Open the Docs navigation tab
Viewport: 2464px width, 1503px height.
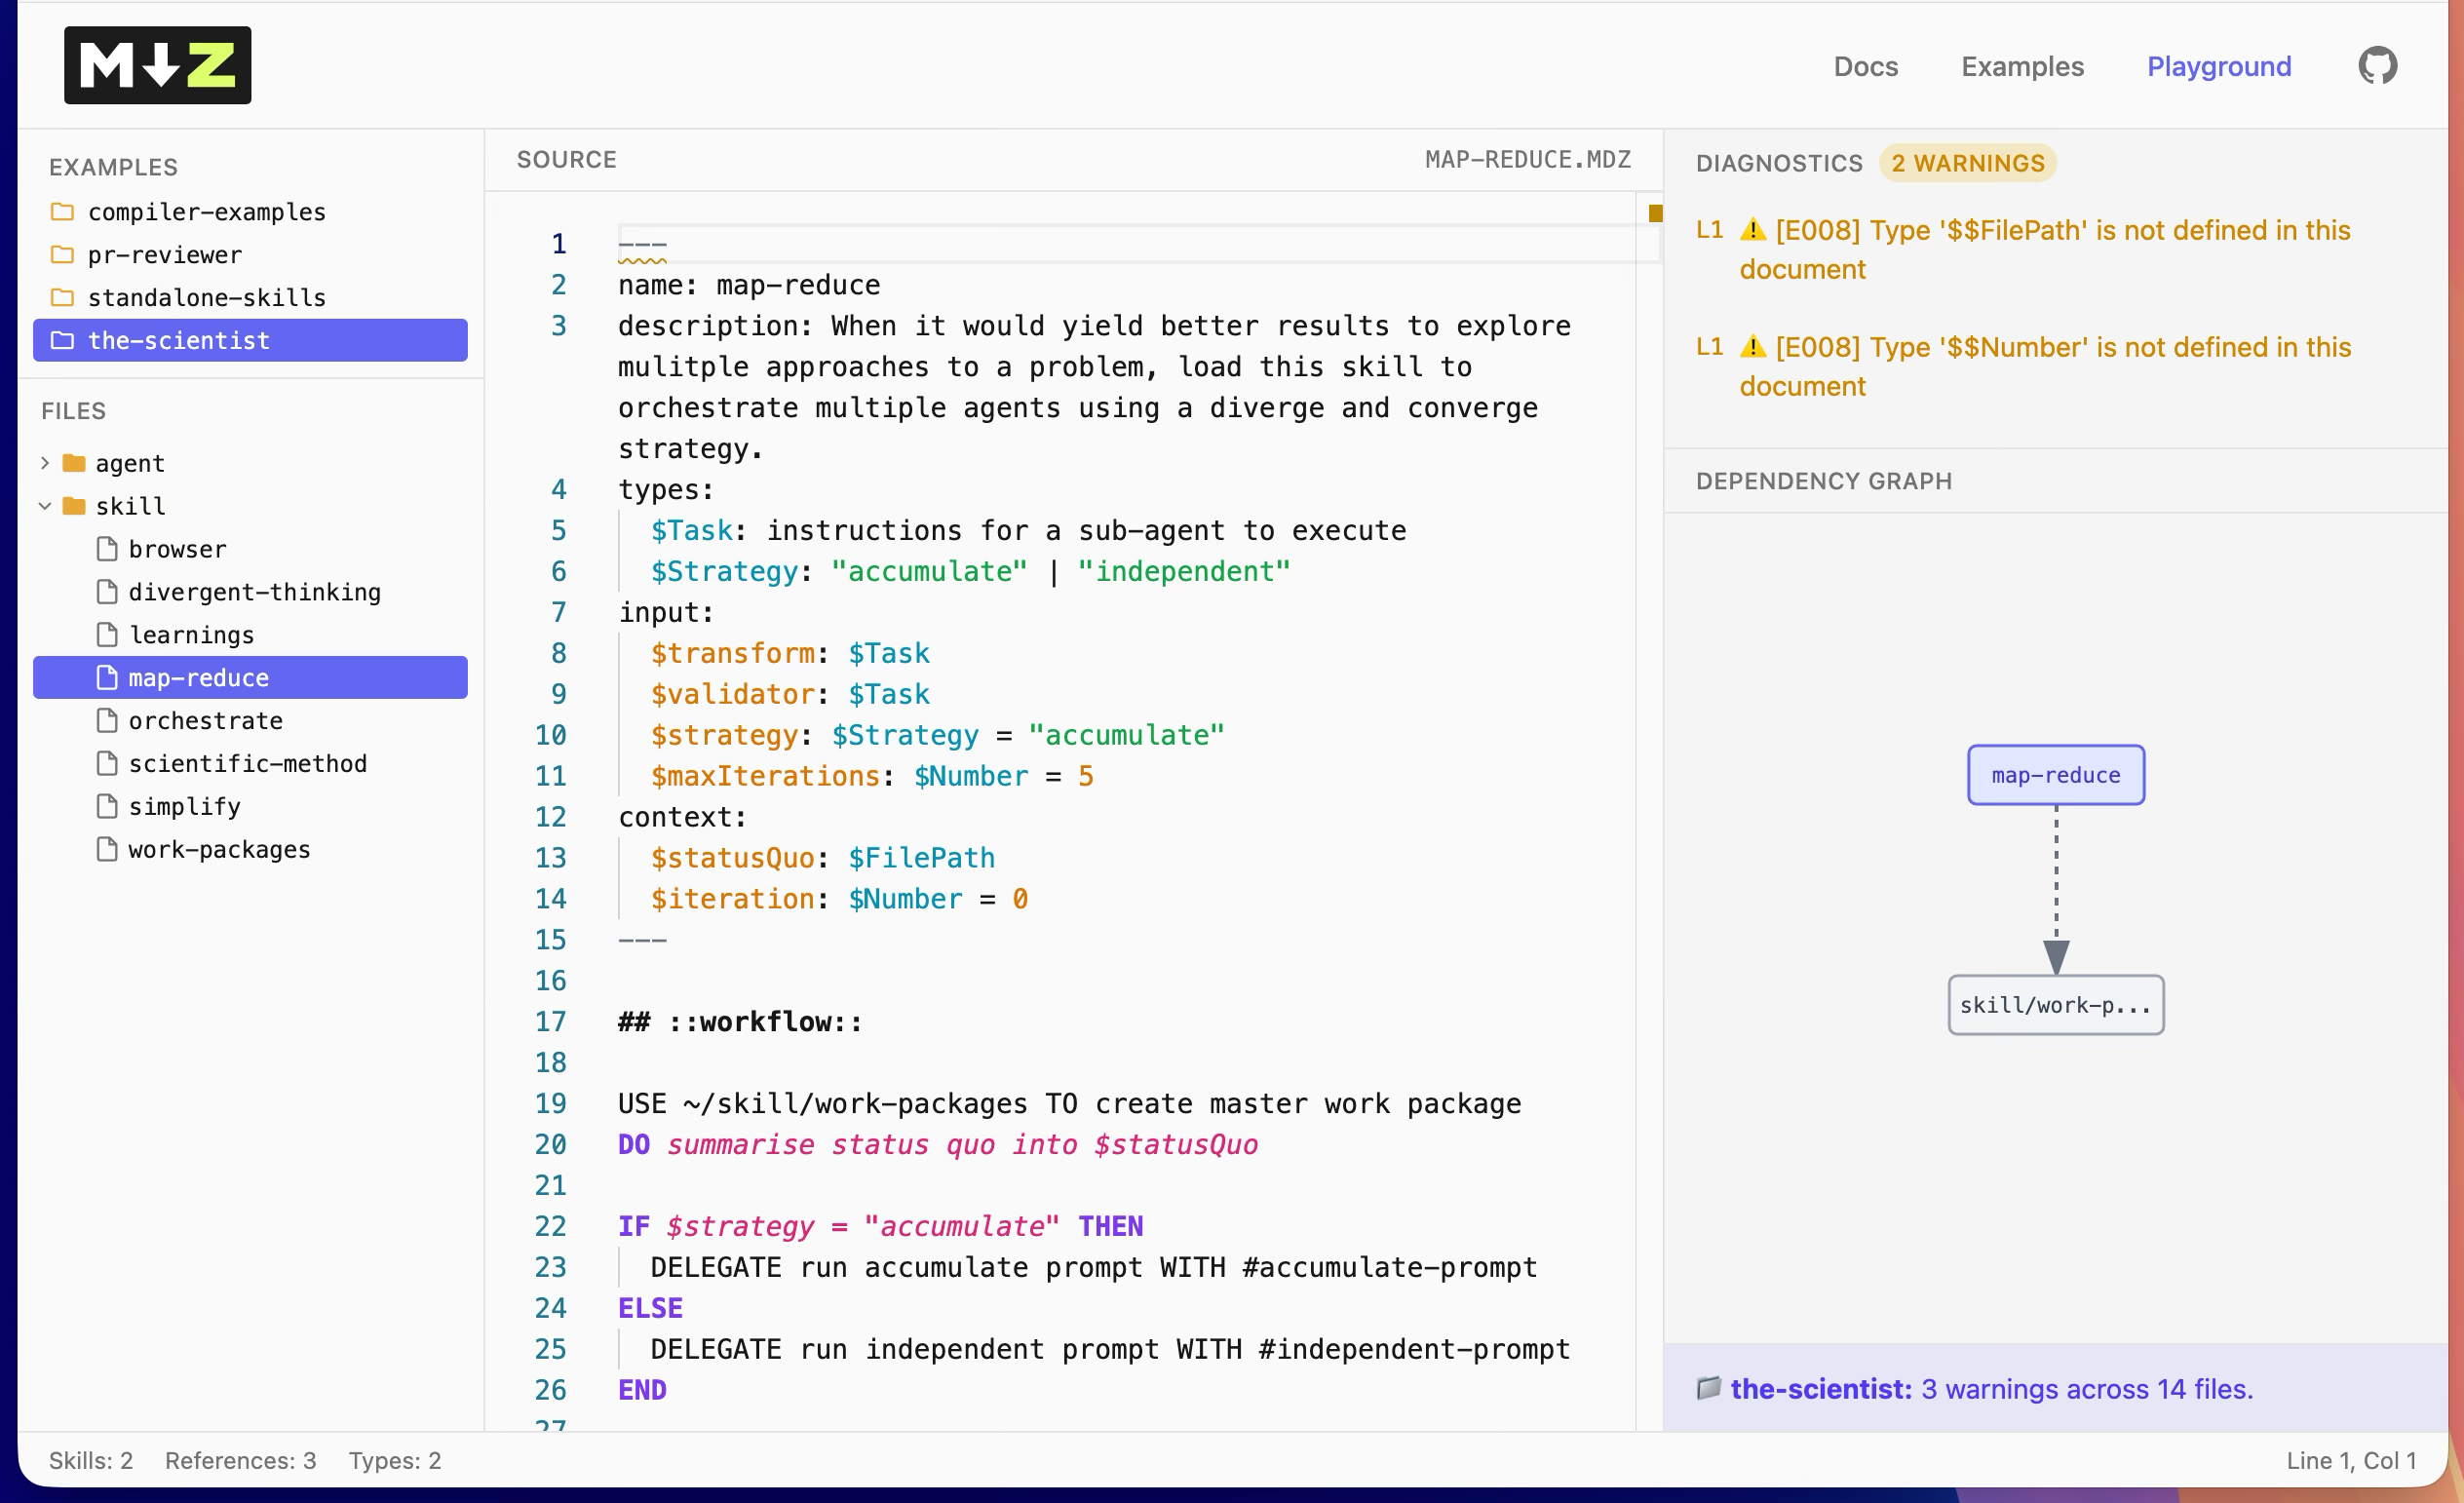(x=1865, y=66)
